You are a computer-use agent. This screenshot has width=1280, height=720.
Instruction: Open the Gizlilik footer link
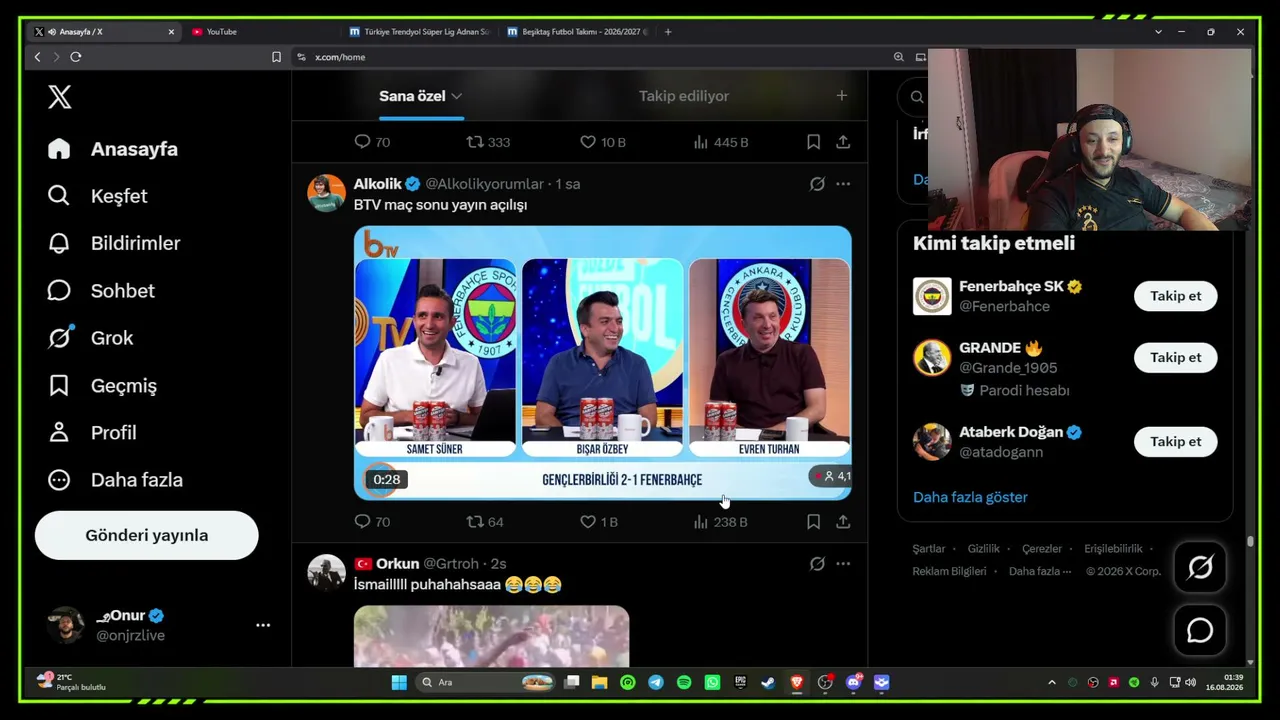pyautogui.click(x=984, y=549)
